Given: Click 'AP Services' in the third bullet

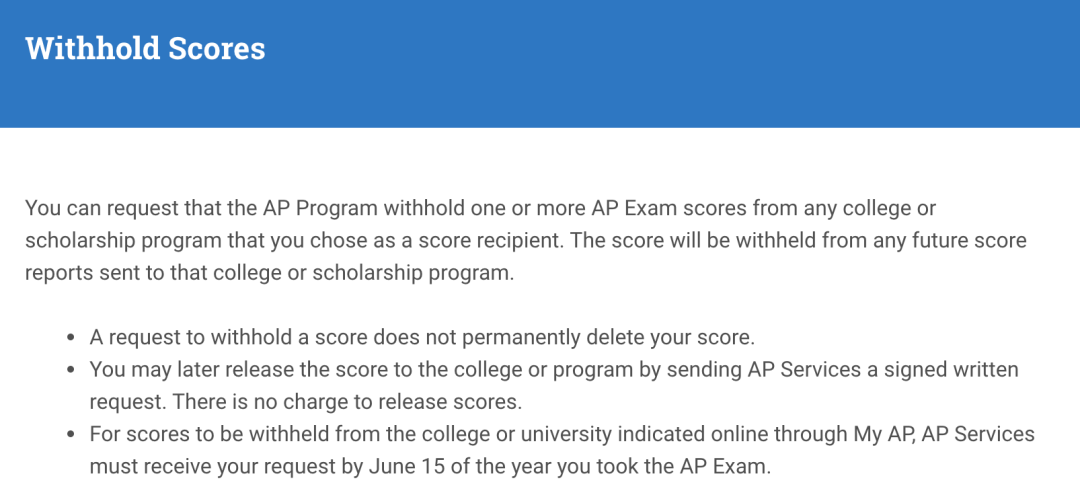Looking at the screenshot, I should [x=977, y=434].
